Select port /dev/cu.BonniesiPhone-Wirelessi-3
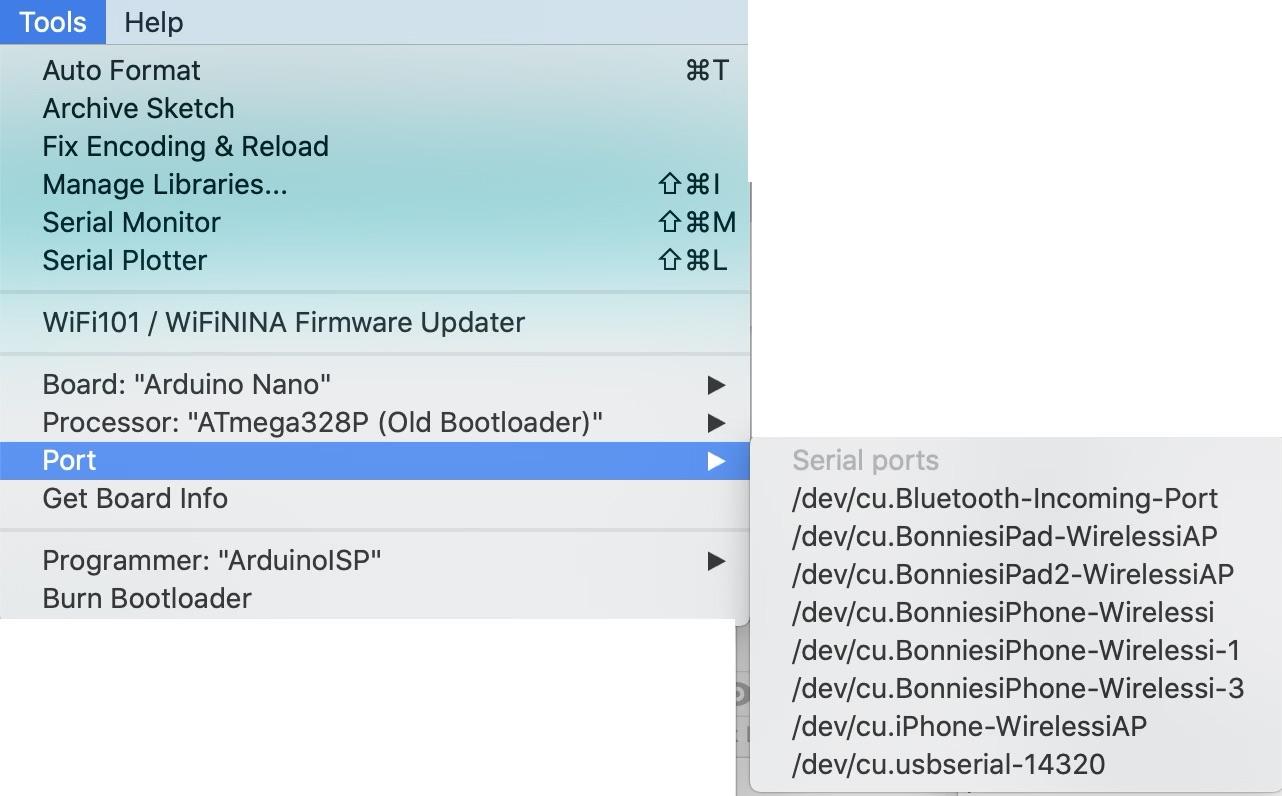Screen dimensions: 1282x796 click(x=1017, y=688)
